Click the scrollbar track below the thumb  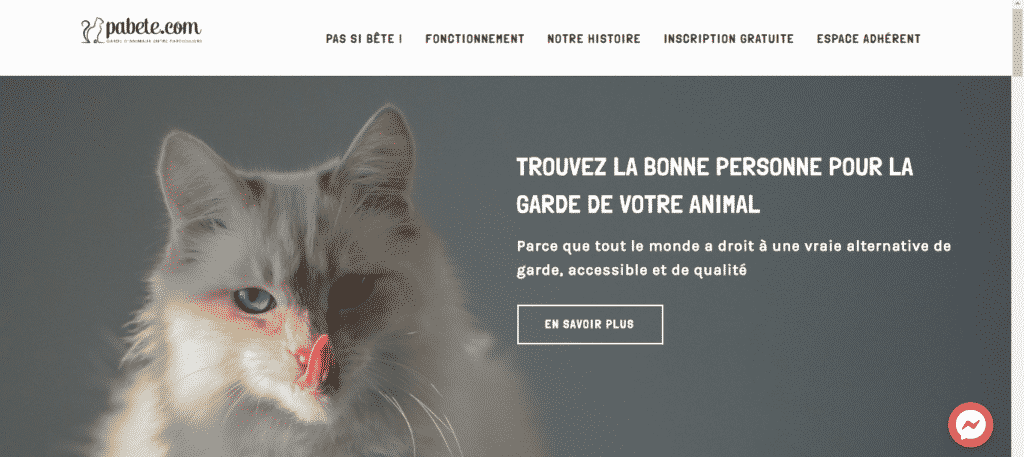tap(1017, 261)
